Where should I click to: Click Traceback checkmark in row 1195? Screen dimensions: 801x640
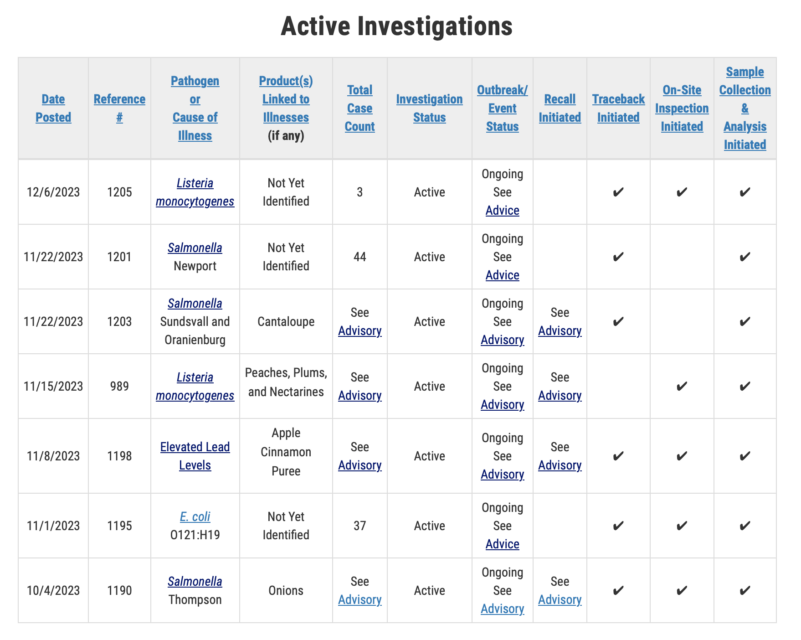click(x=618, y=526)
